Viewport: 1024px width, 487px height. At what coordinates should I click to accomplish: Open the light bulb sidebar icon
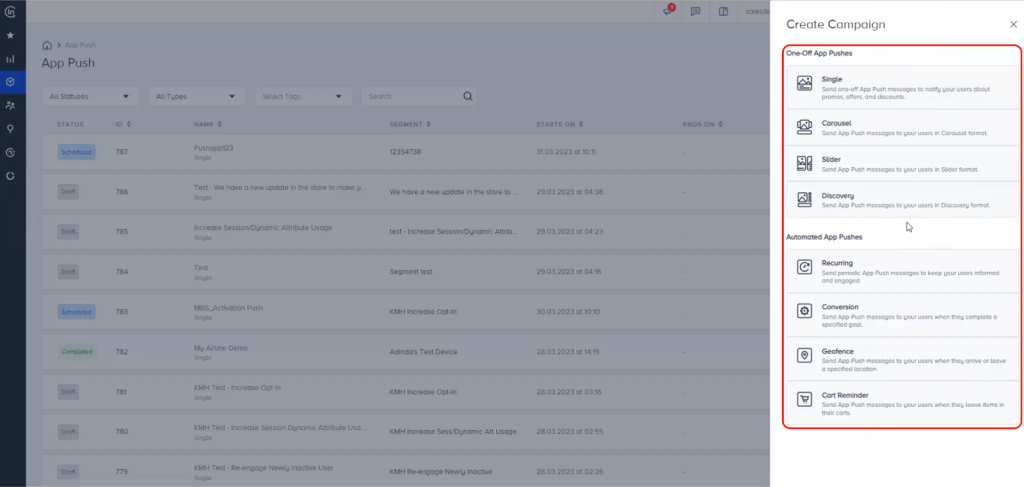tap(10, 129)
